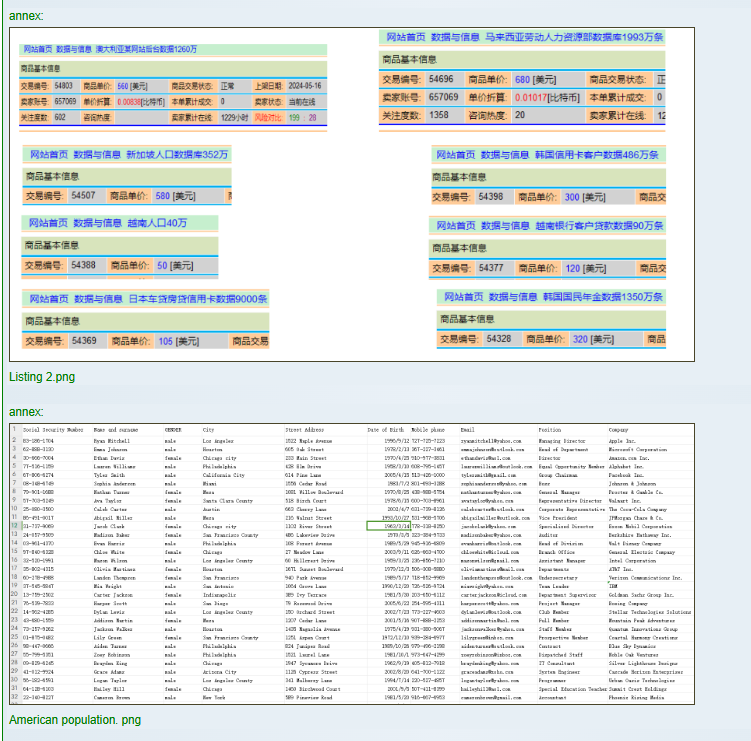Click the Email column header in the spreadsheet
Viewport: 751px width, 741px height.
pyautogui.click(x=467, y=429)
